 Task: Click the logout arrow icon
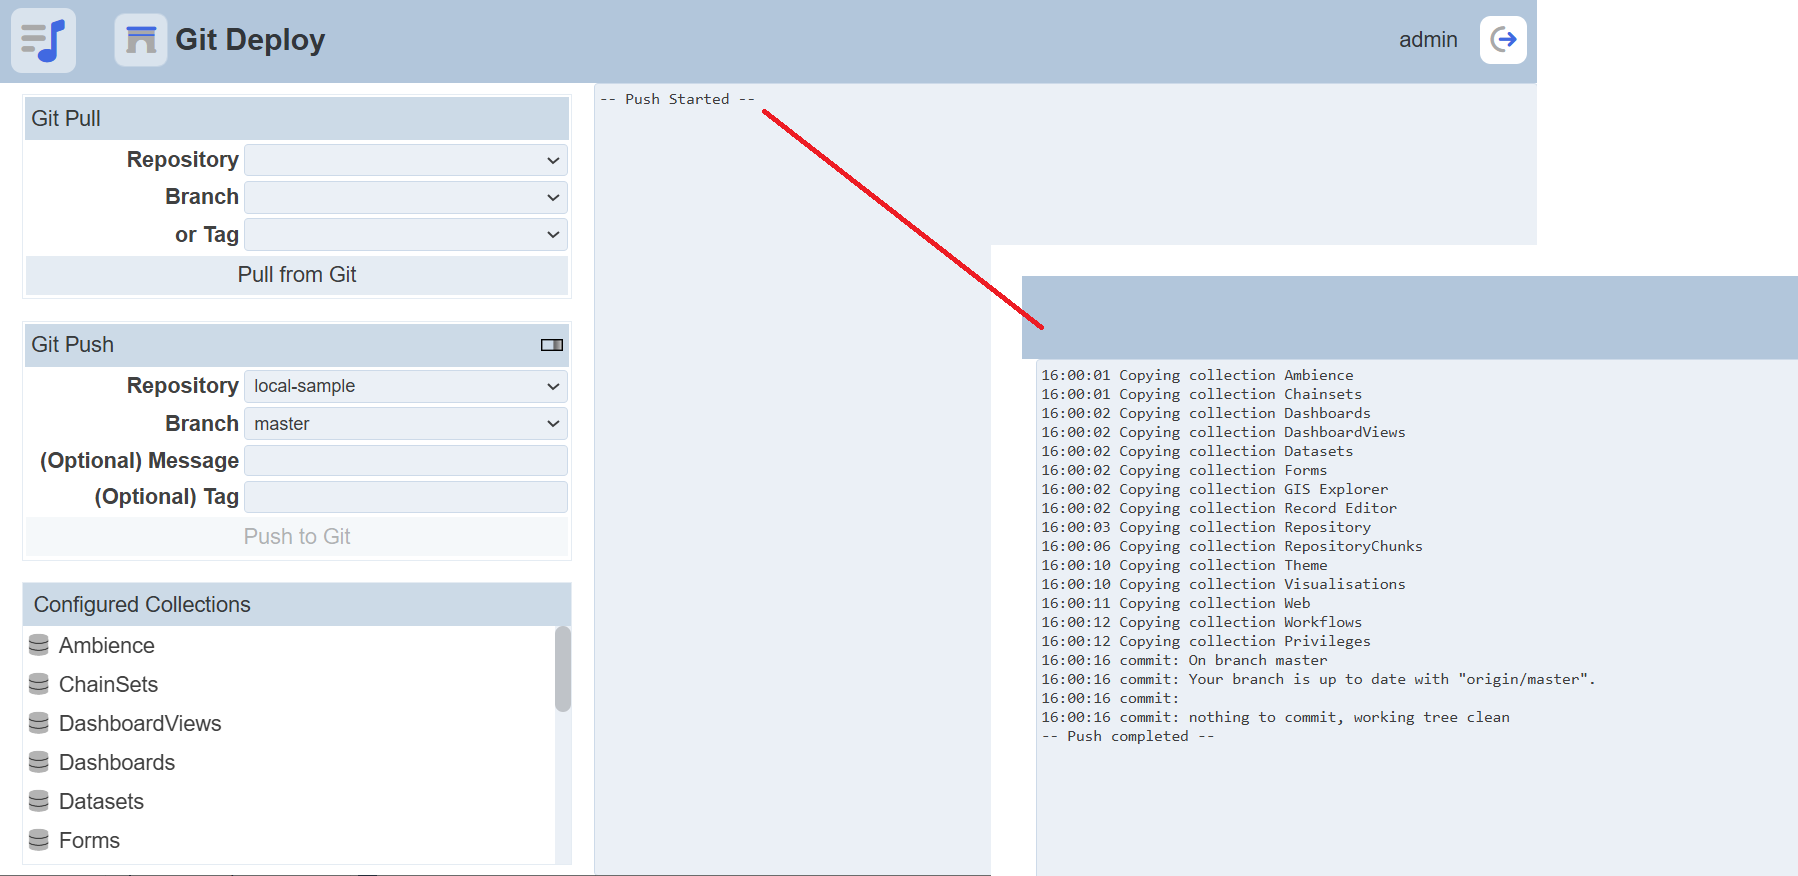[x=1503, y=40]
